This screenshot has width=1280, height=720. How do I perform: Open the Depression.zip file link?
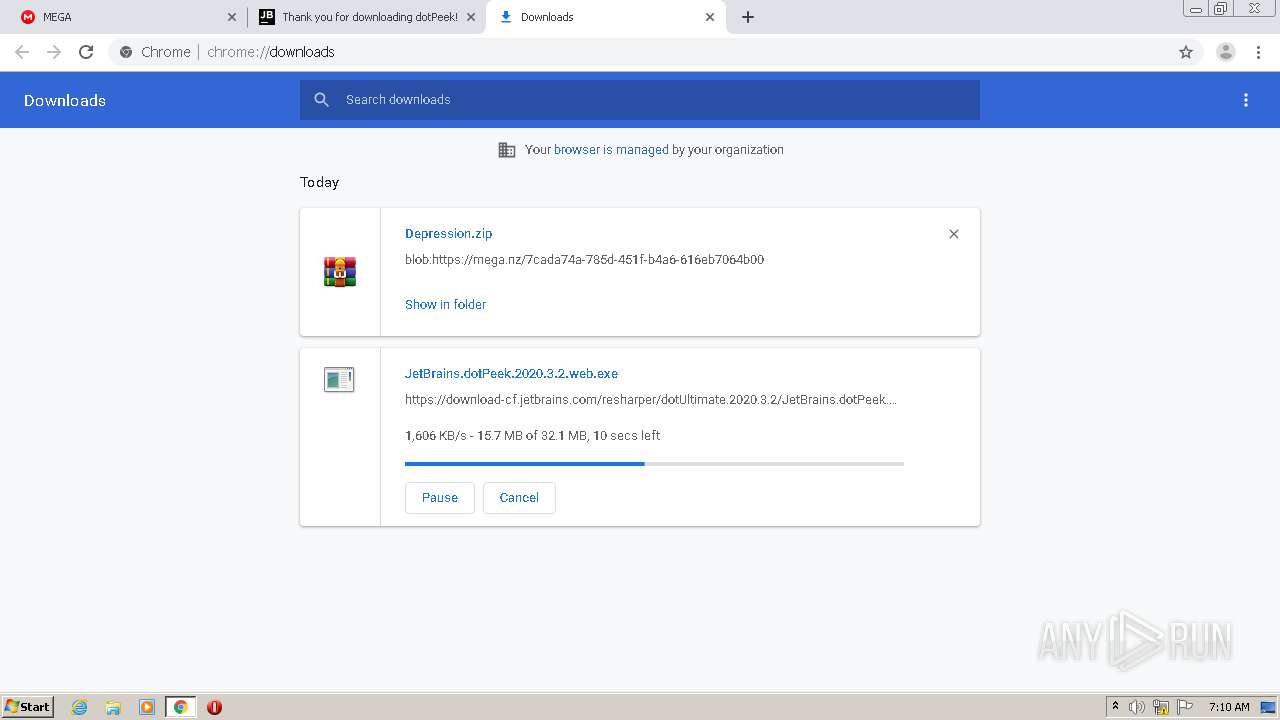pos(448,233)
